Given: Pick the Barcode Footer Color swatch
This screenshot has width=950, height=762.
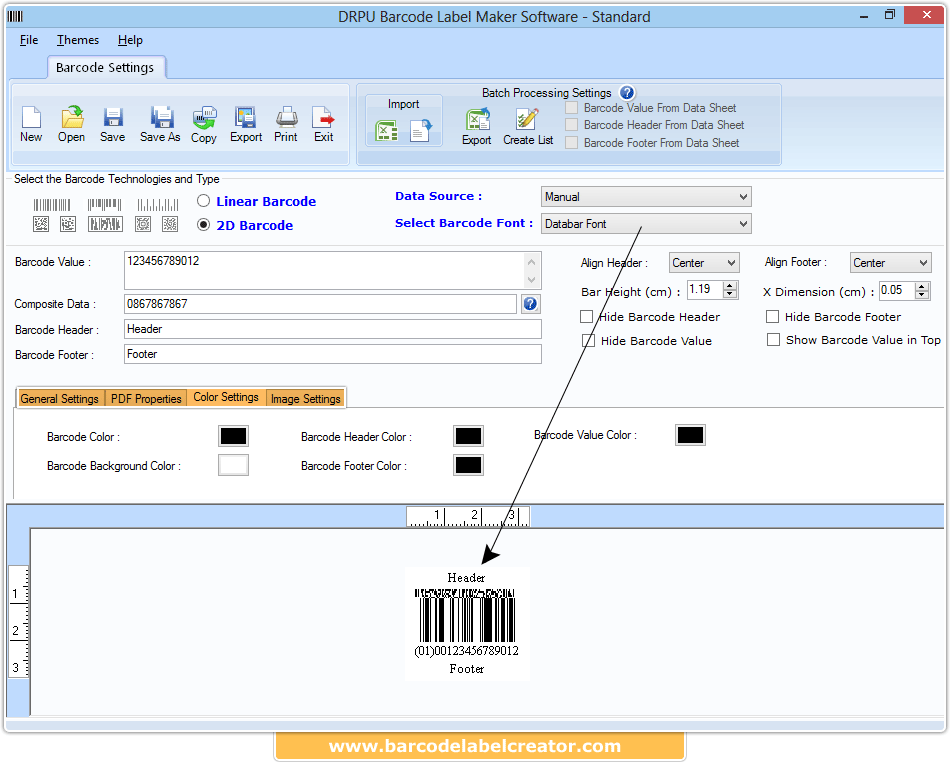Looking at the screenshot, I should tap(468, 465).
